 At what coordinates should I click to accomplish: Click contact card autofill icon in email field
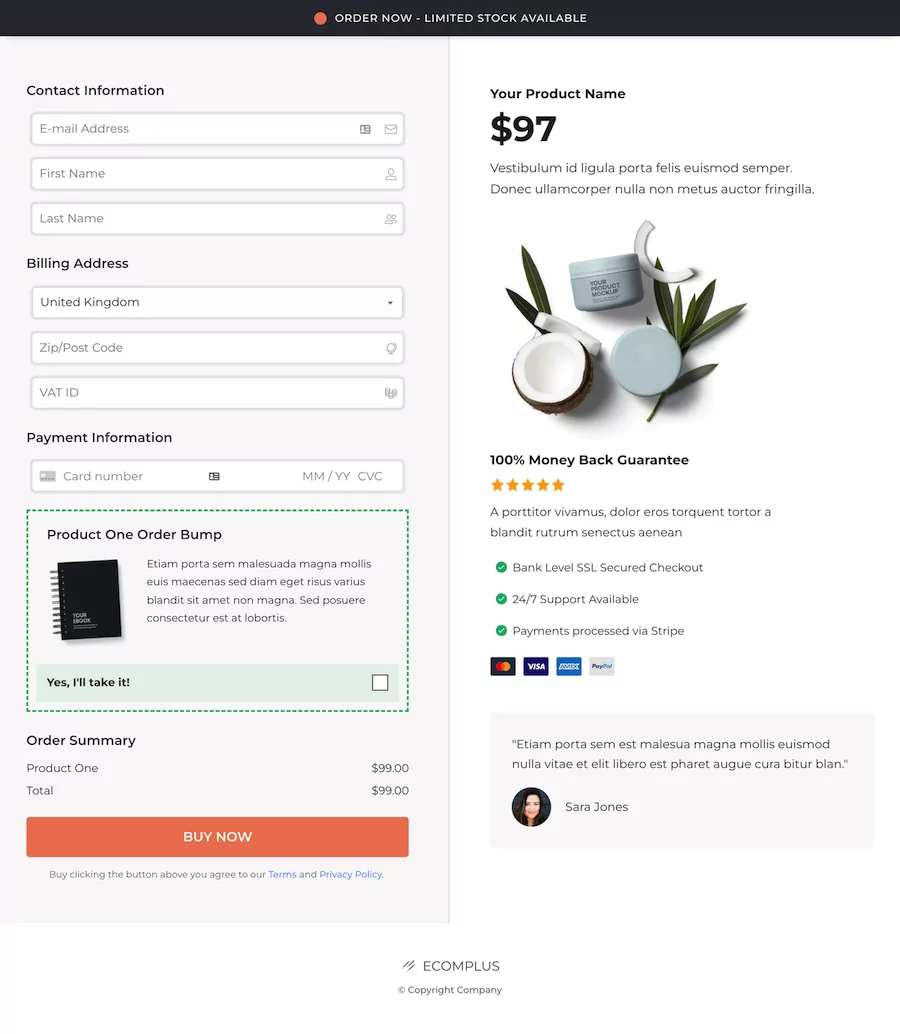365,129
